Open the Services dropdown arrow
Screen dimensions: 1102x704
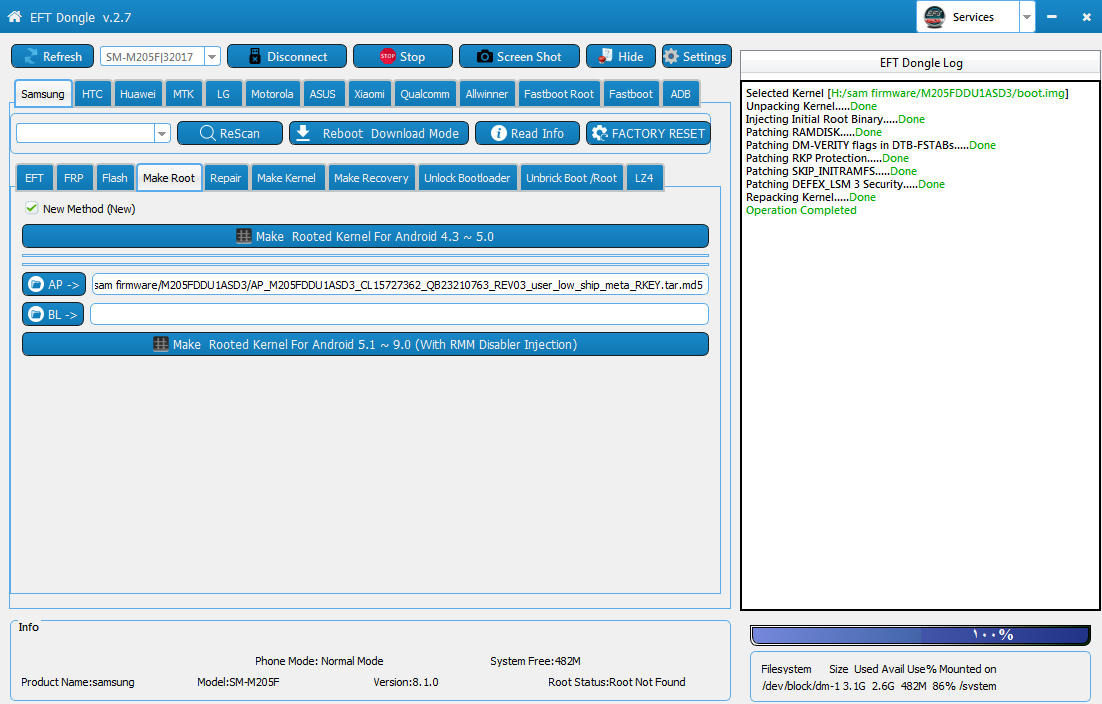coord(1027,17)
